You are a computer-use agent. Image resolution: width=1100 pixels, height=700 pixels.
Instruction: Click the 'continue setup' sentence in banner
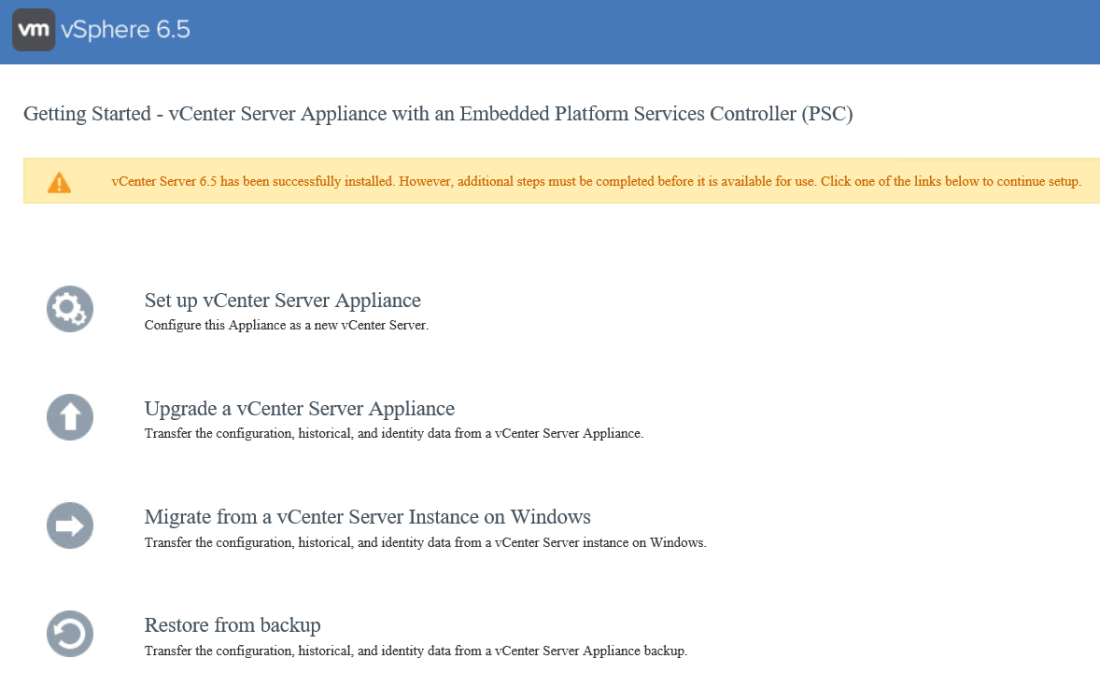tap(950, 182)
